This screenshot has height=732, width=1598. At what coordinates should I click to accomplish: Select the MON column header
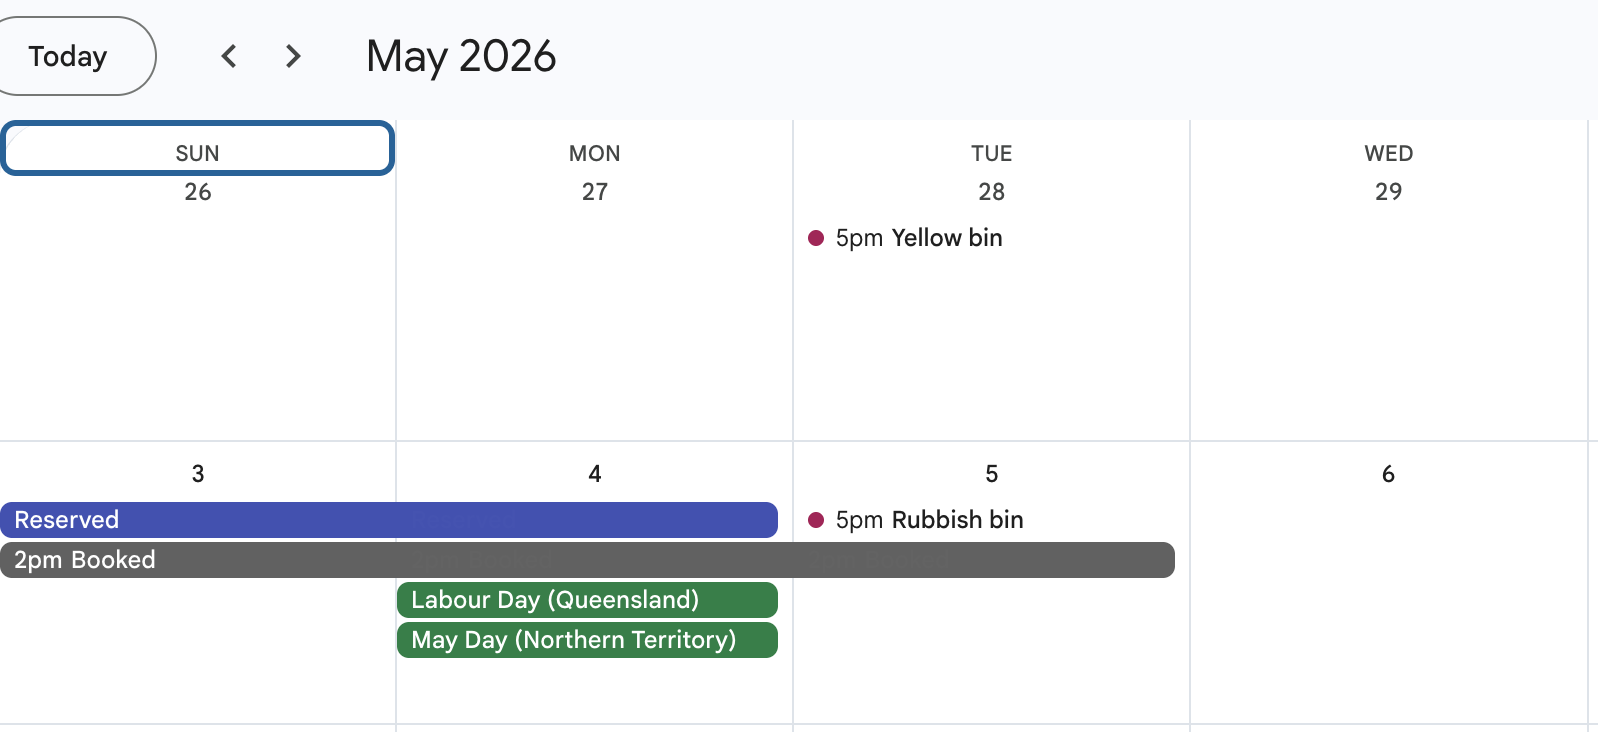coord(594,153)
